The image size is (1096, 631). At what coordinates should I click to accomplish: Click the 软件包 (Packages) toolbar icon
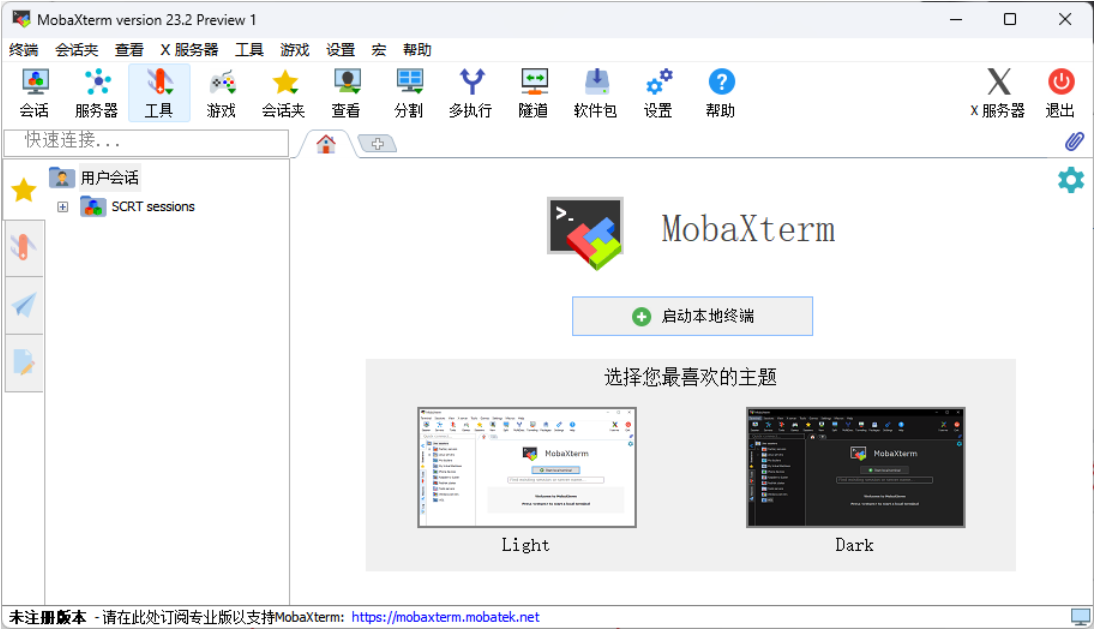click(596, 92)
